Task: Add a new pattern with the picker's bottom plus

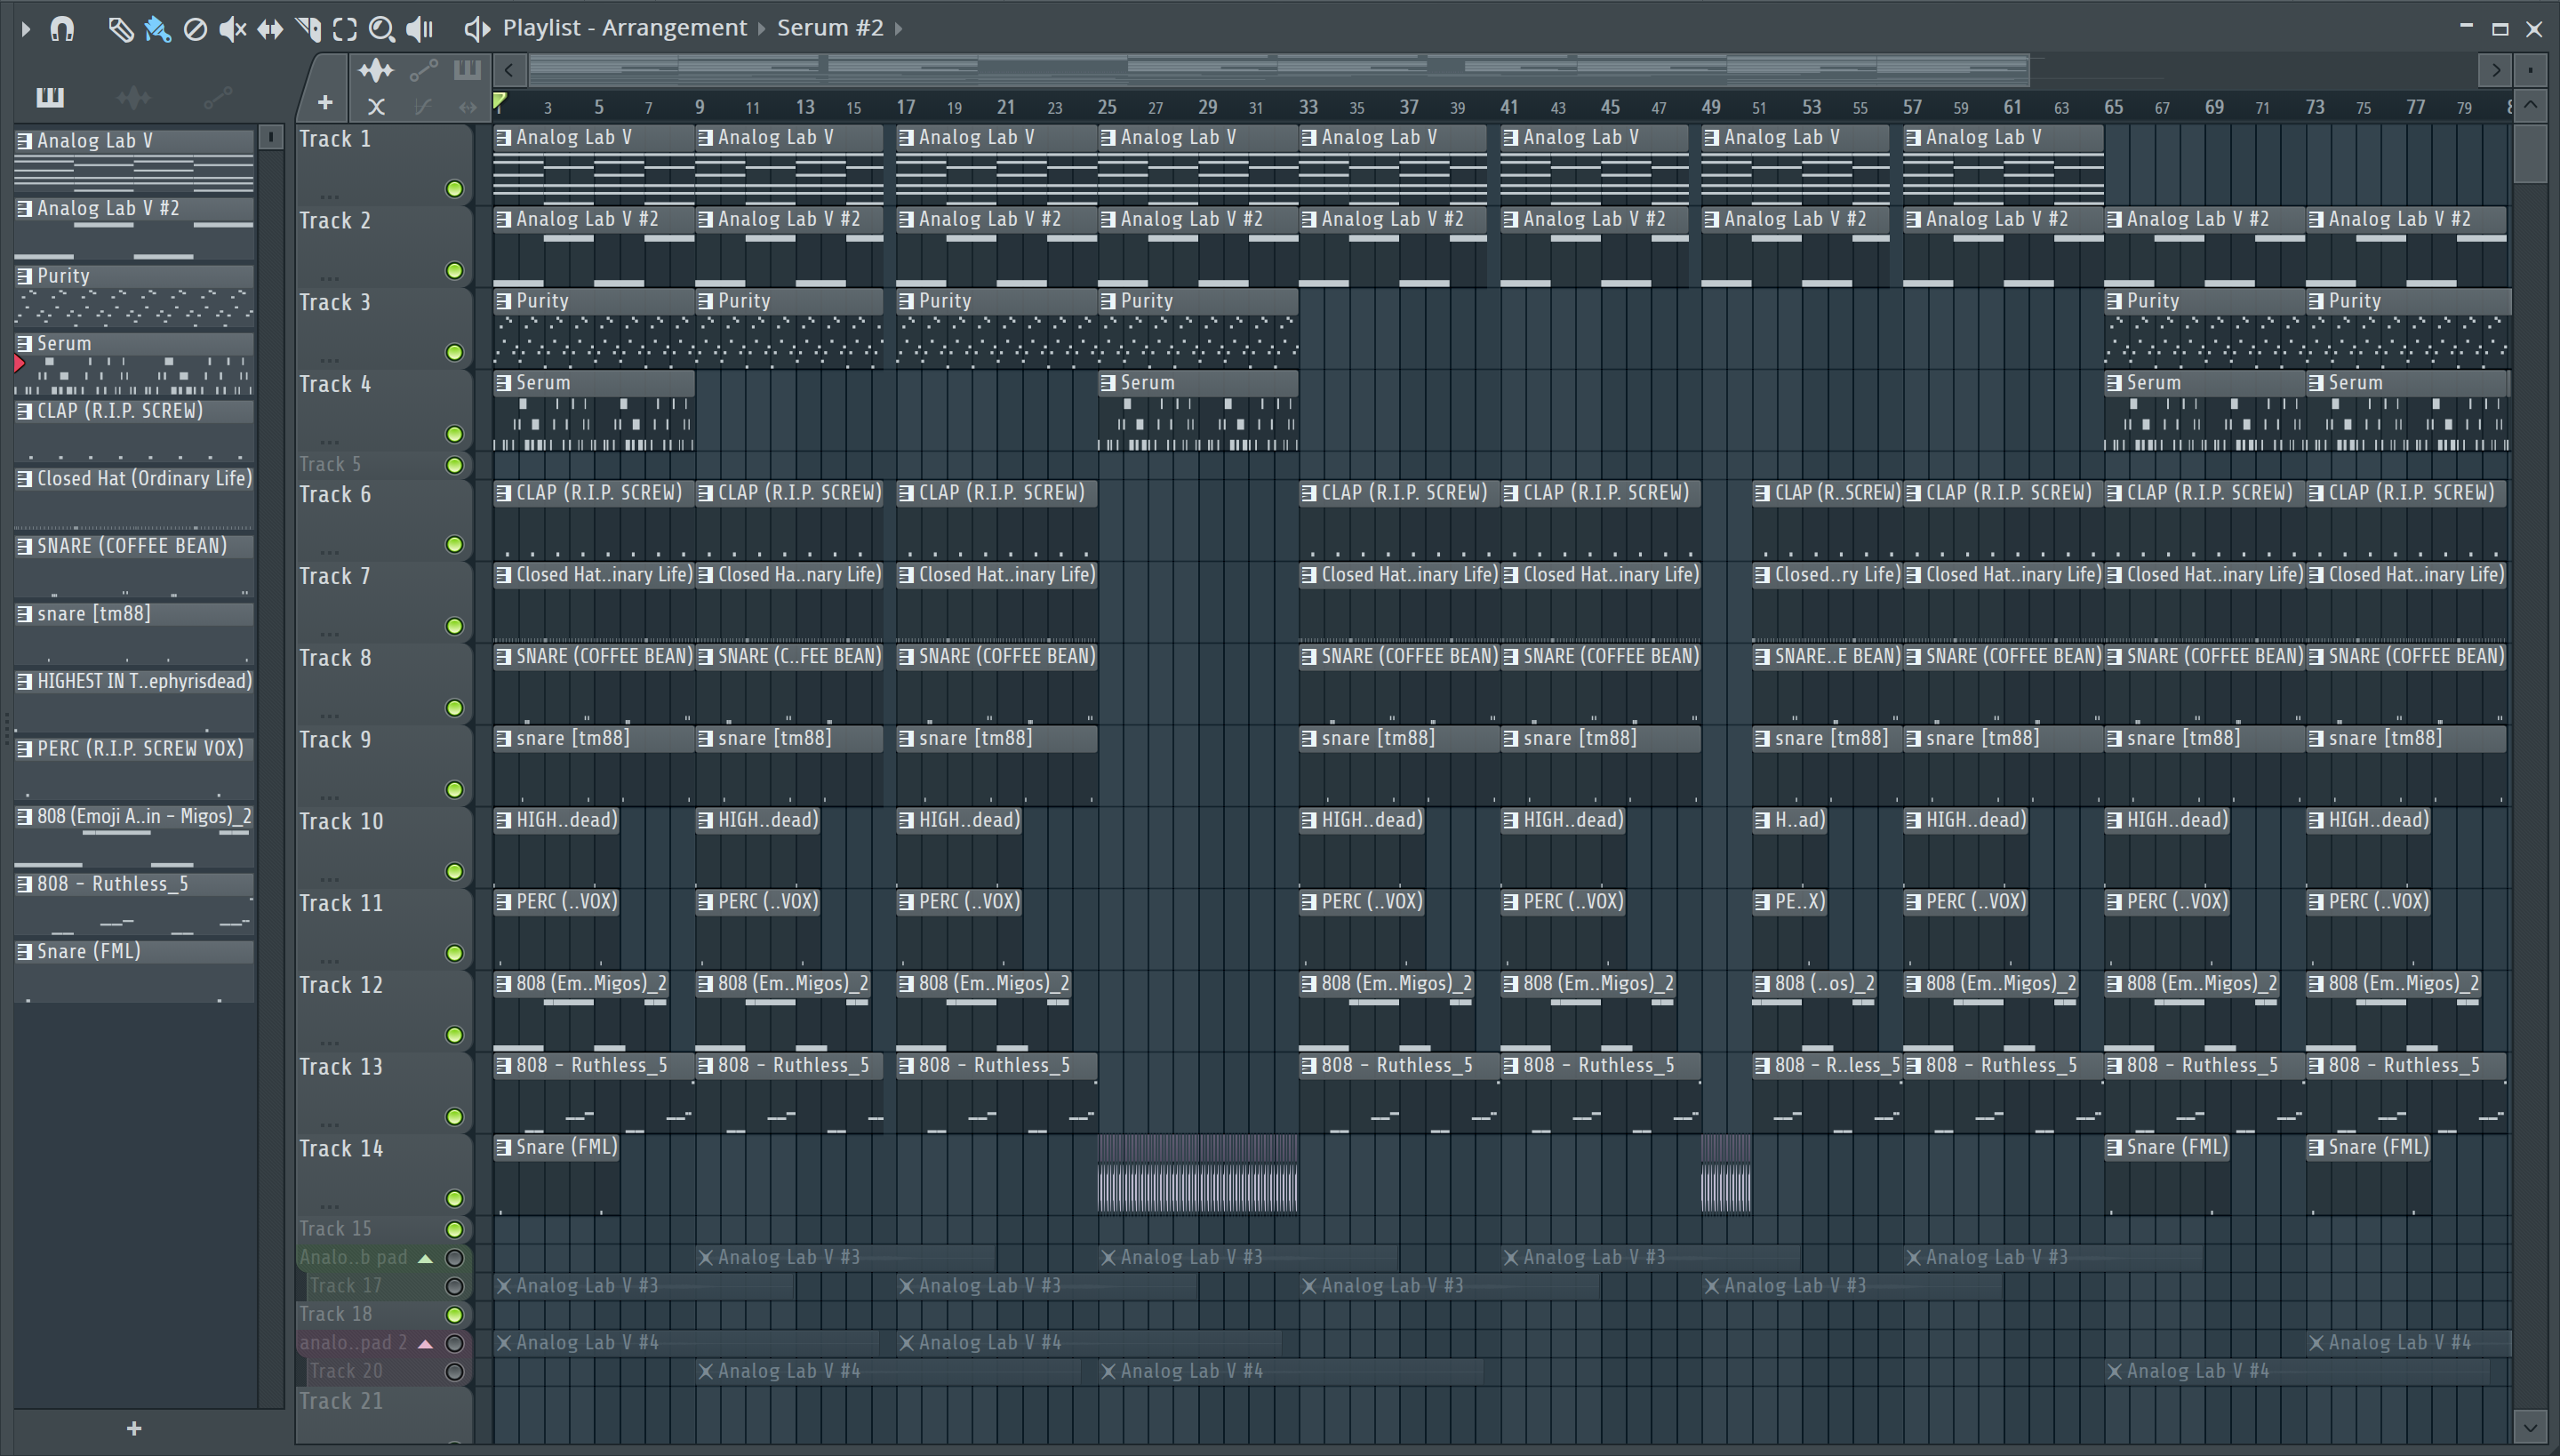Action: pyautogui.click(x=134, y=1428)
